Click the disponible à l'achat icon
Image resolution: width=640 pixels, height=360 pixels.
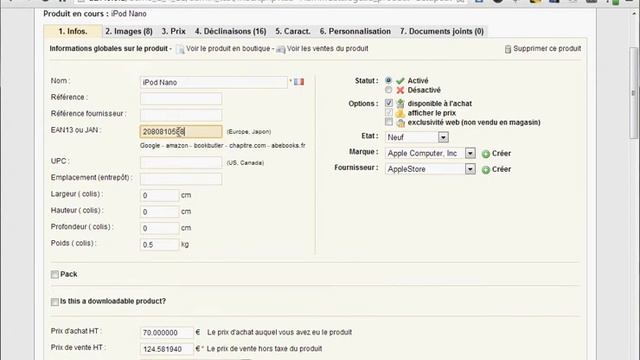pyautogui.click(x=400, y=103)
